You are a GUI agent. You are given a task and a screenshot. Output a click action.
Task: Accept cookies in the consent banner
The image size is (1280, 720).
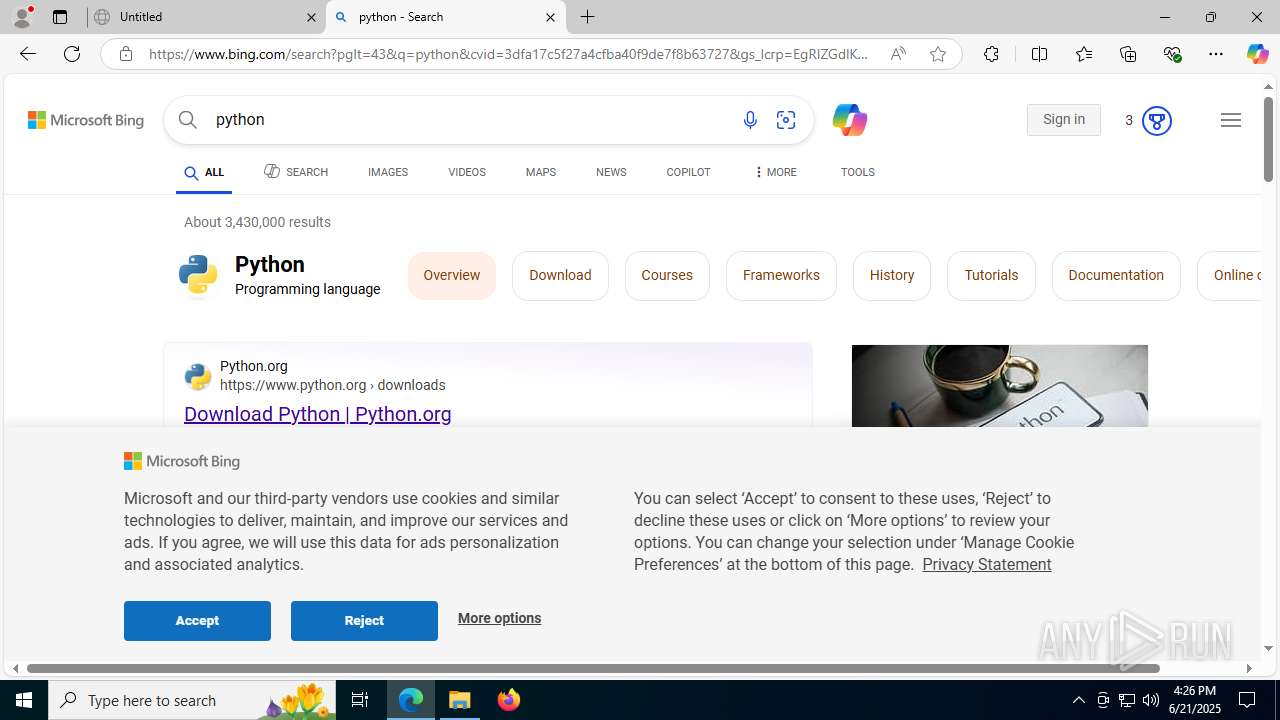(197, 621)
